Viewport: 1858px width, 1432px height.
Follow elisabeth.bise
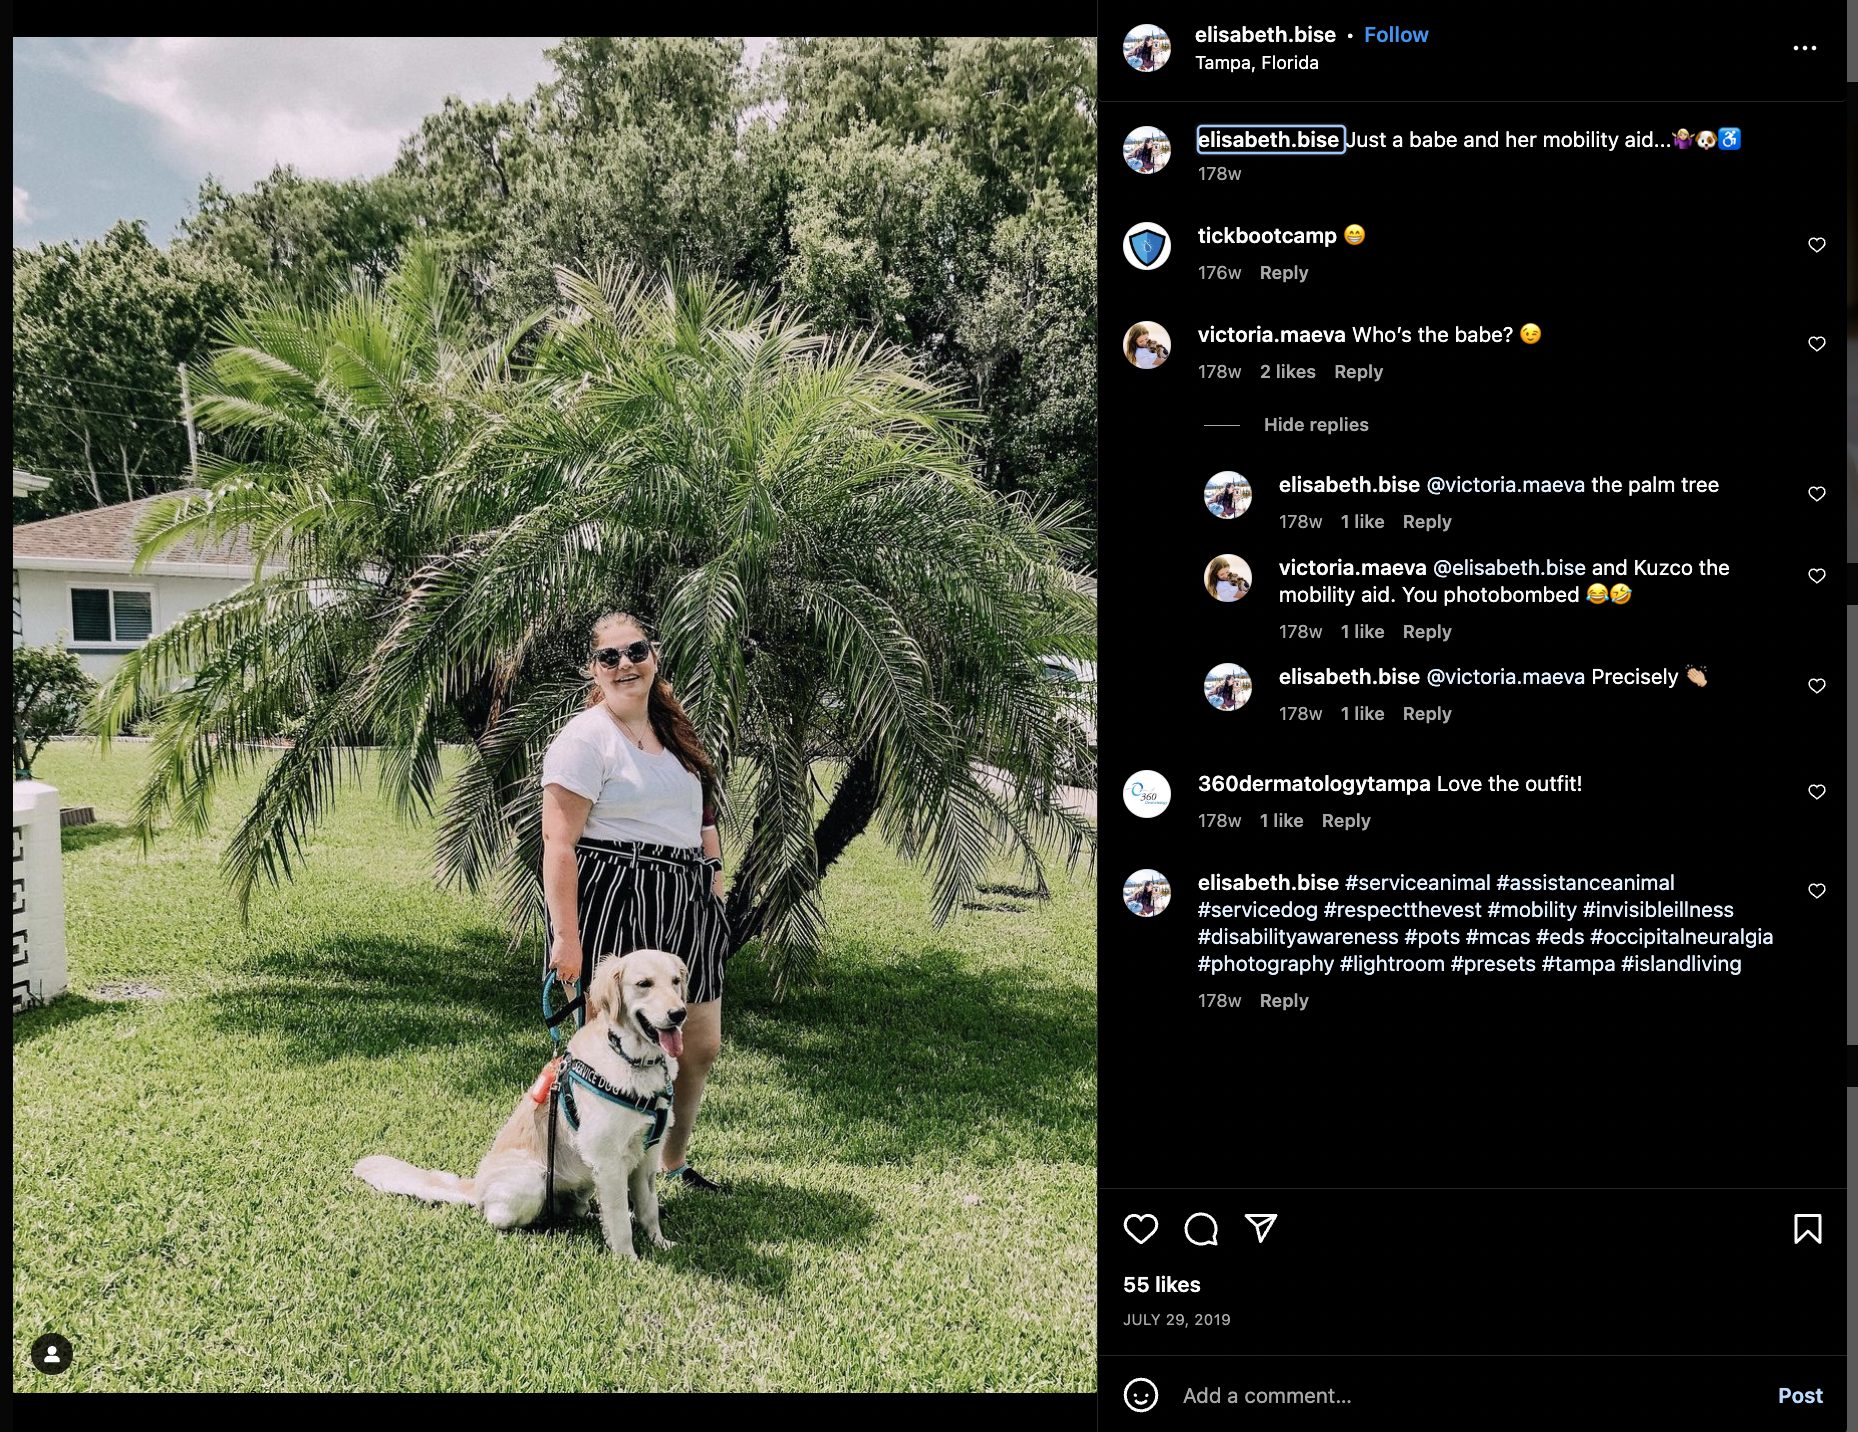point(1396,35)
